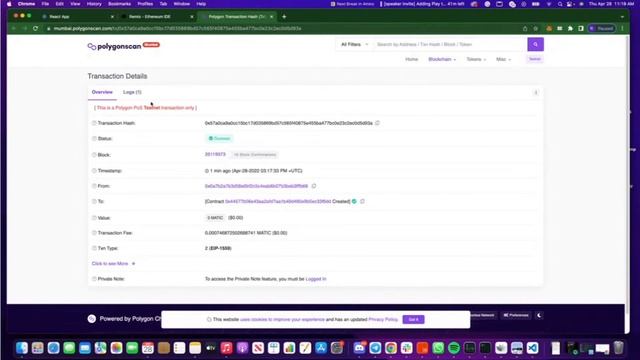Viewport: 640px width, 360px height.
Task: Click help icon beside Private Note label
Action: [x=94, y=279]
